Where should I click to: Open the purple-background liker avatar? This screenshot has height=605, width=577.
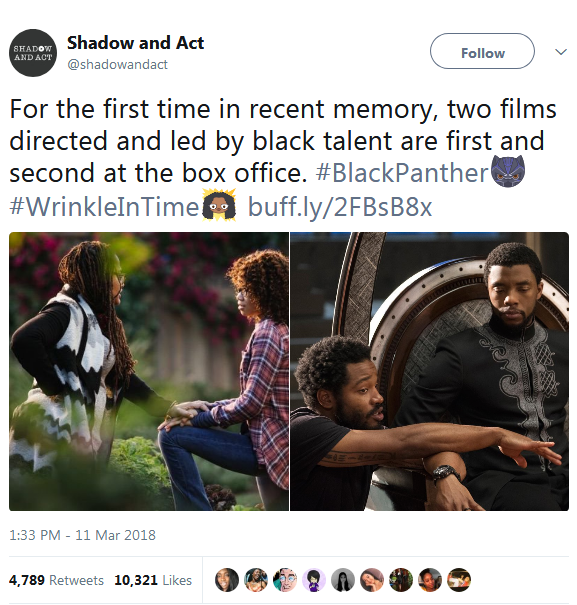(x=314, y=580)
